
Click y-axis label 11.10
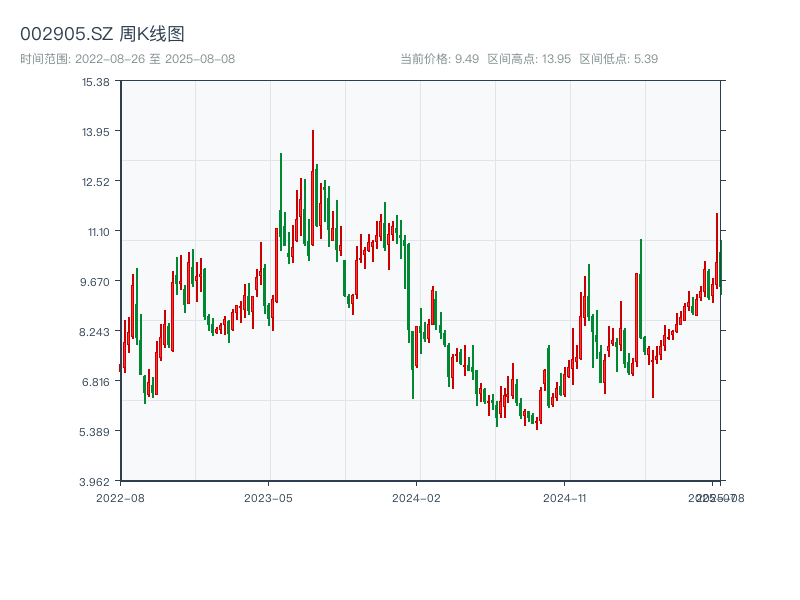(x=98, y=232)
